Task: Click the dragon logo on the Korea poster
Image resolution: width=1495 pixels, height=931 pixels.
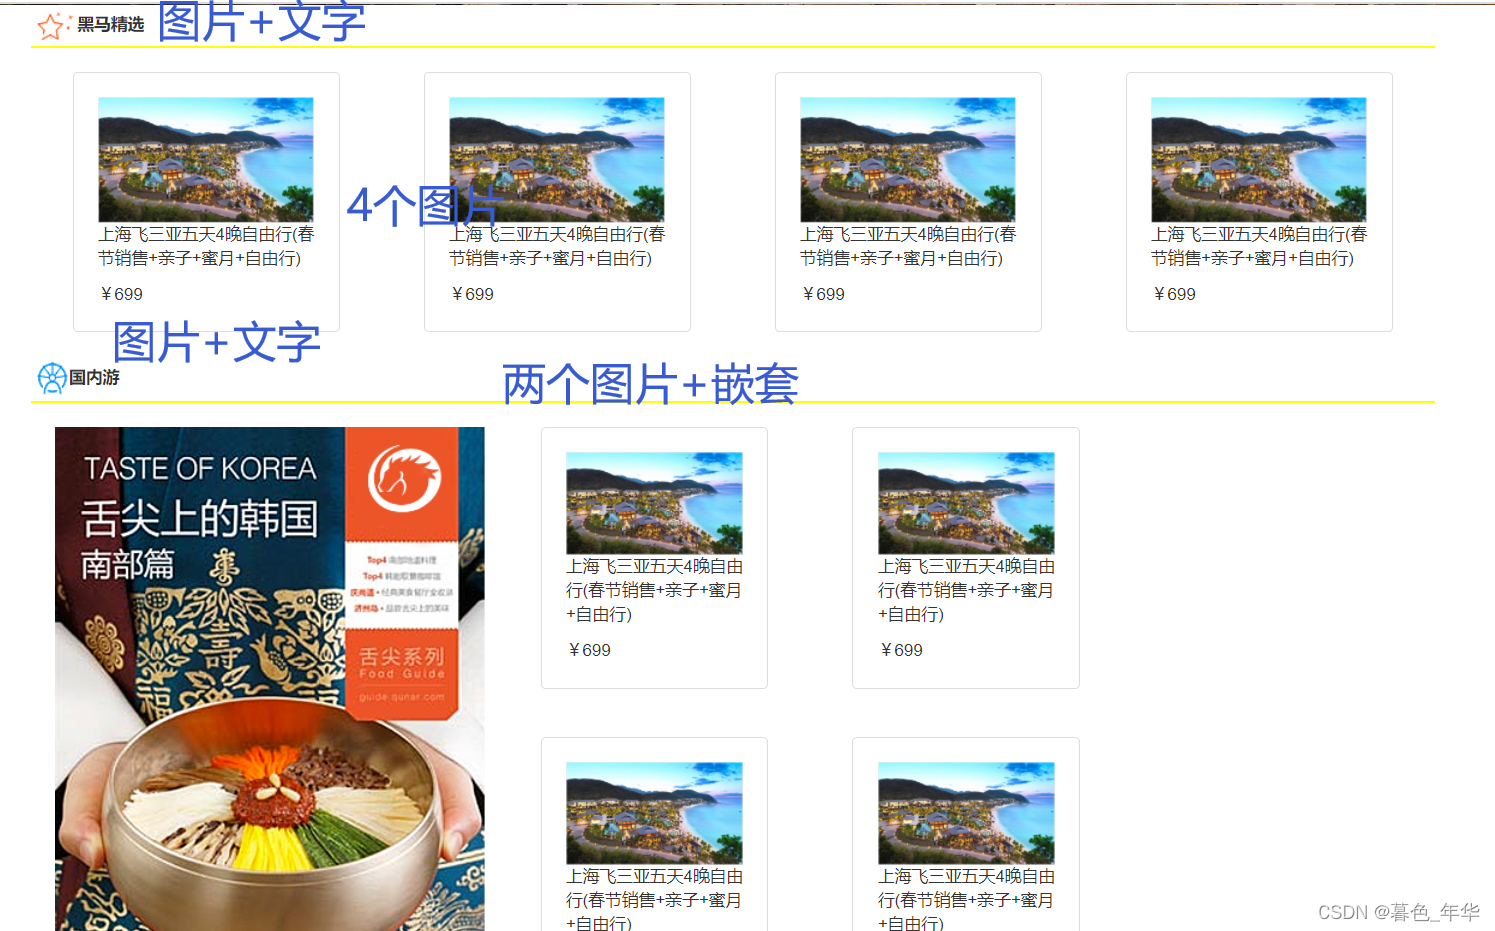Action: [x=404, y=478]
